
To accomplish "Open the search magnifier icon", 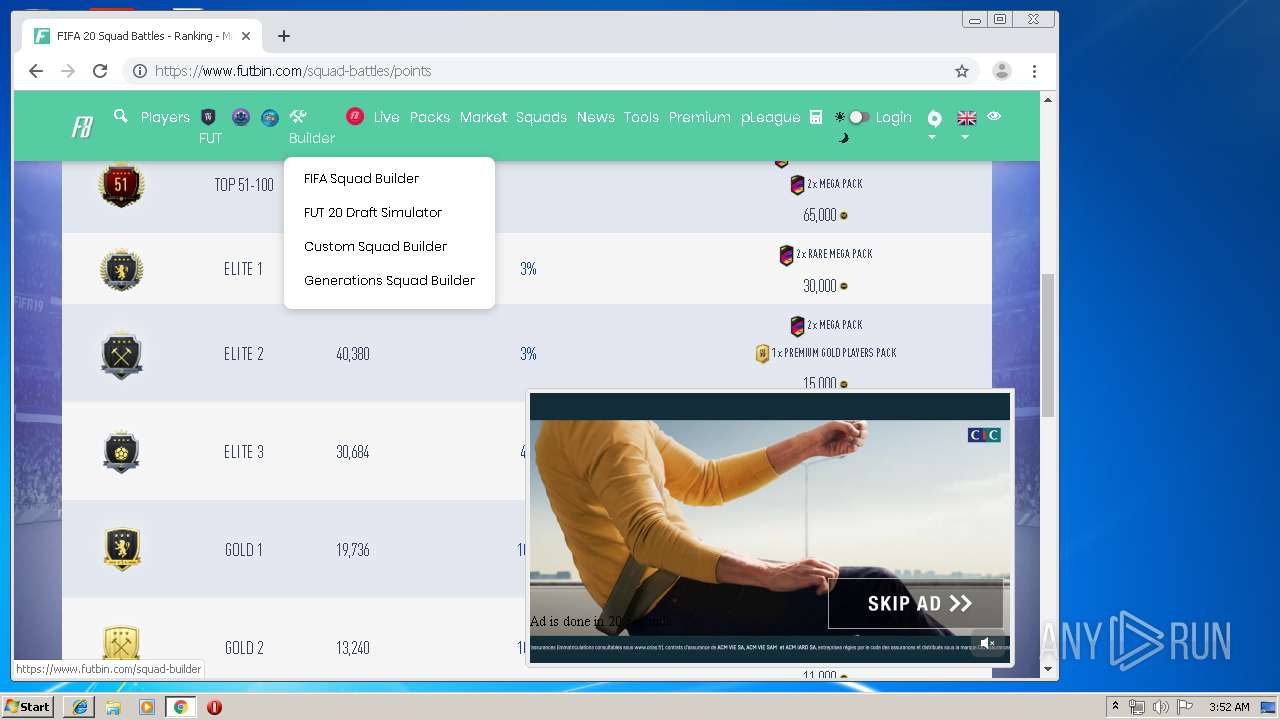I will point(121,116).
